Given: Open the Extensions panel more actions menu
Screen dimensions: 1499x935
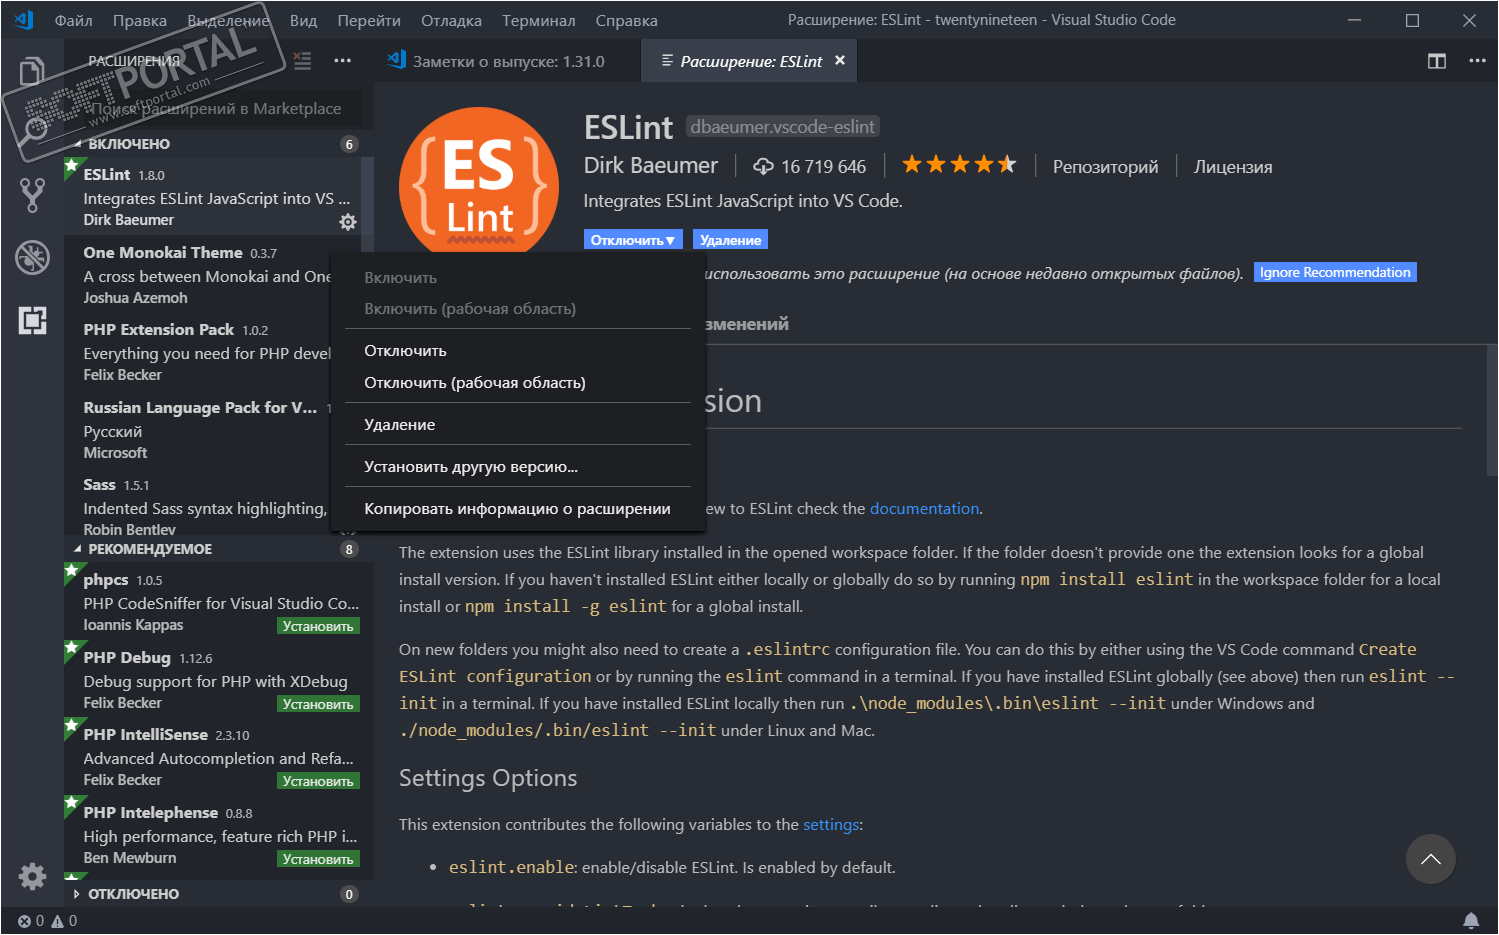Looking at the screenshot, I should click(x=342, y=61).
